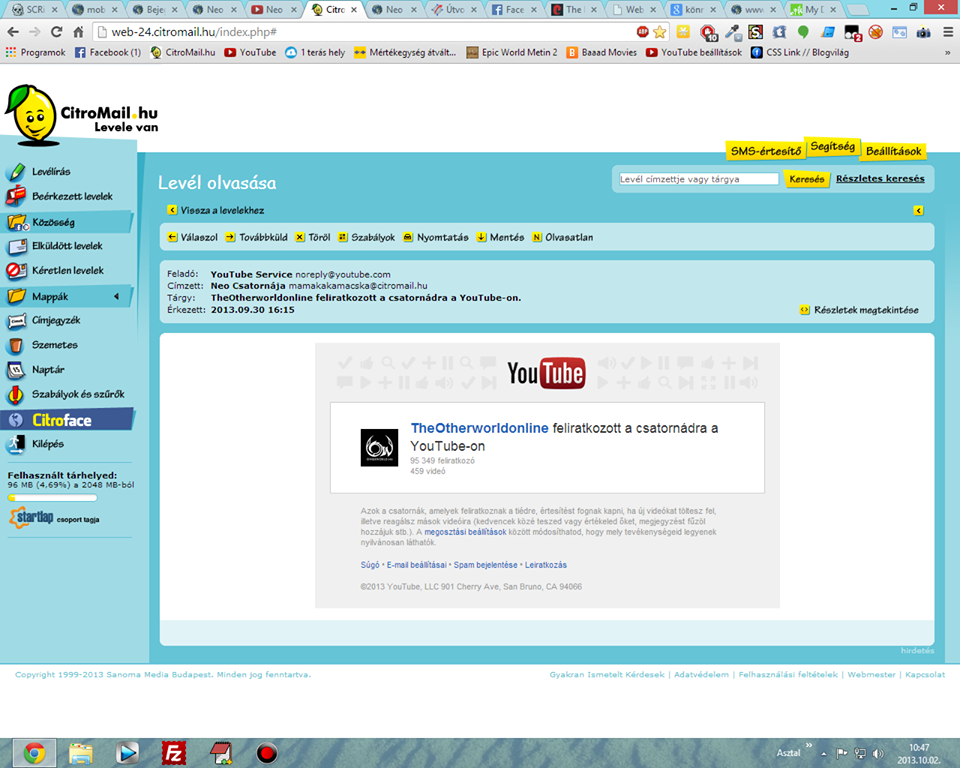Open TheOtherworldonline channel link
This screenshot has height=768, width=960.
(x=479, y=428)
